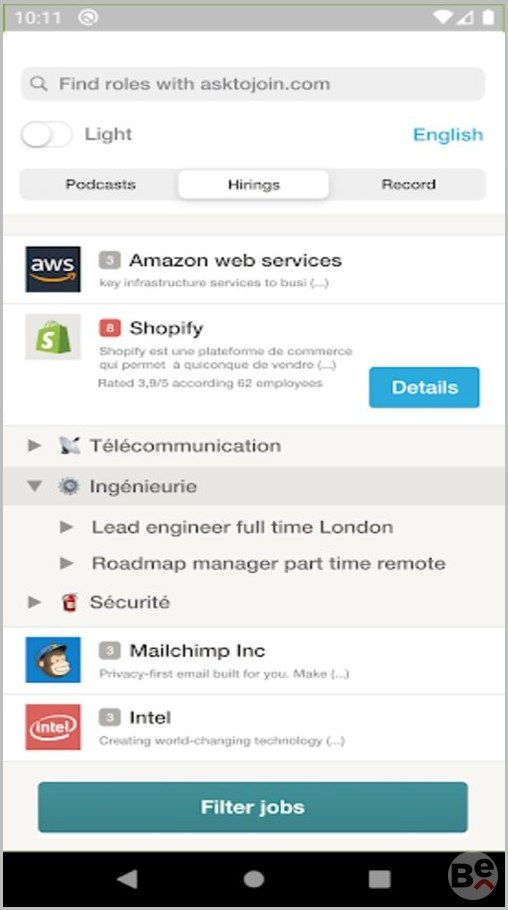The width and height of the screenshot is (508, 910).
Task: Click the red number badge beside Shopify
Action: pos(110,328)
